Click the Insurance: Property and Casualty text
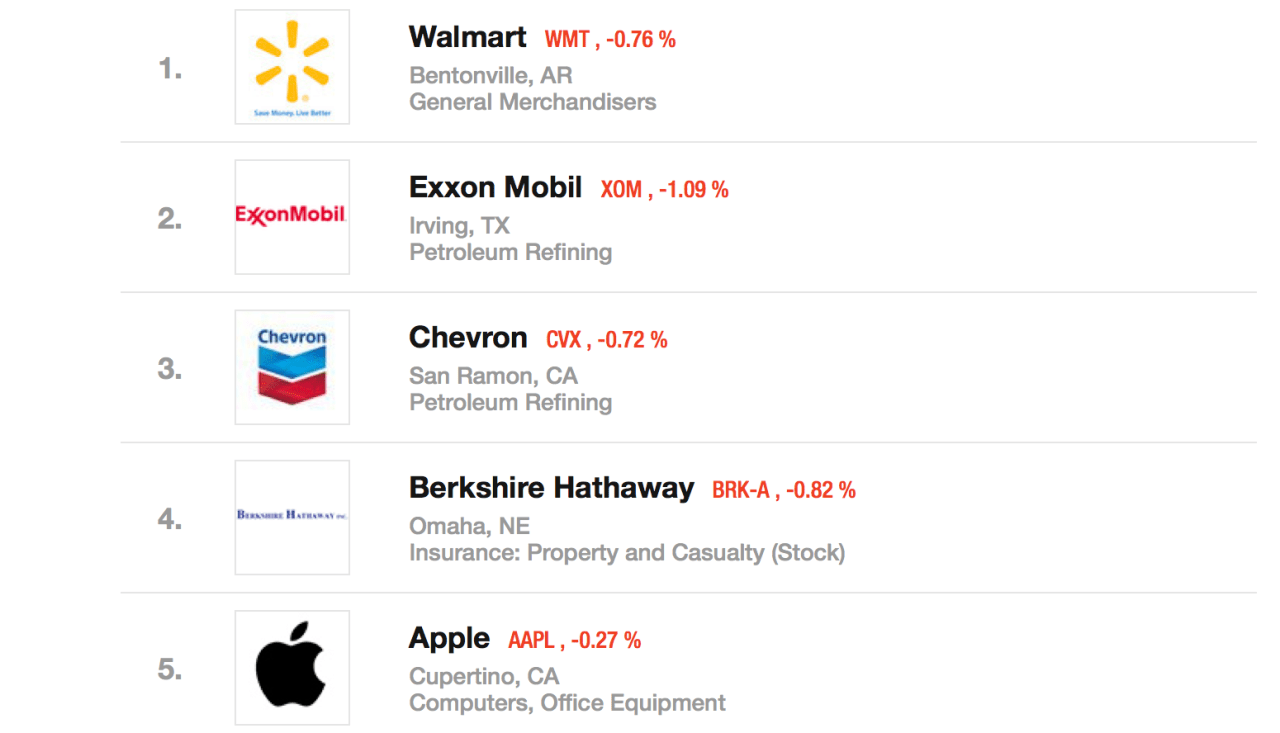The width and height of the screenshot is (1280, 733). [x=626, y=552]
